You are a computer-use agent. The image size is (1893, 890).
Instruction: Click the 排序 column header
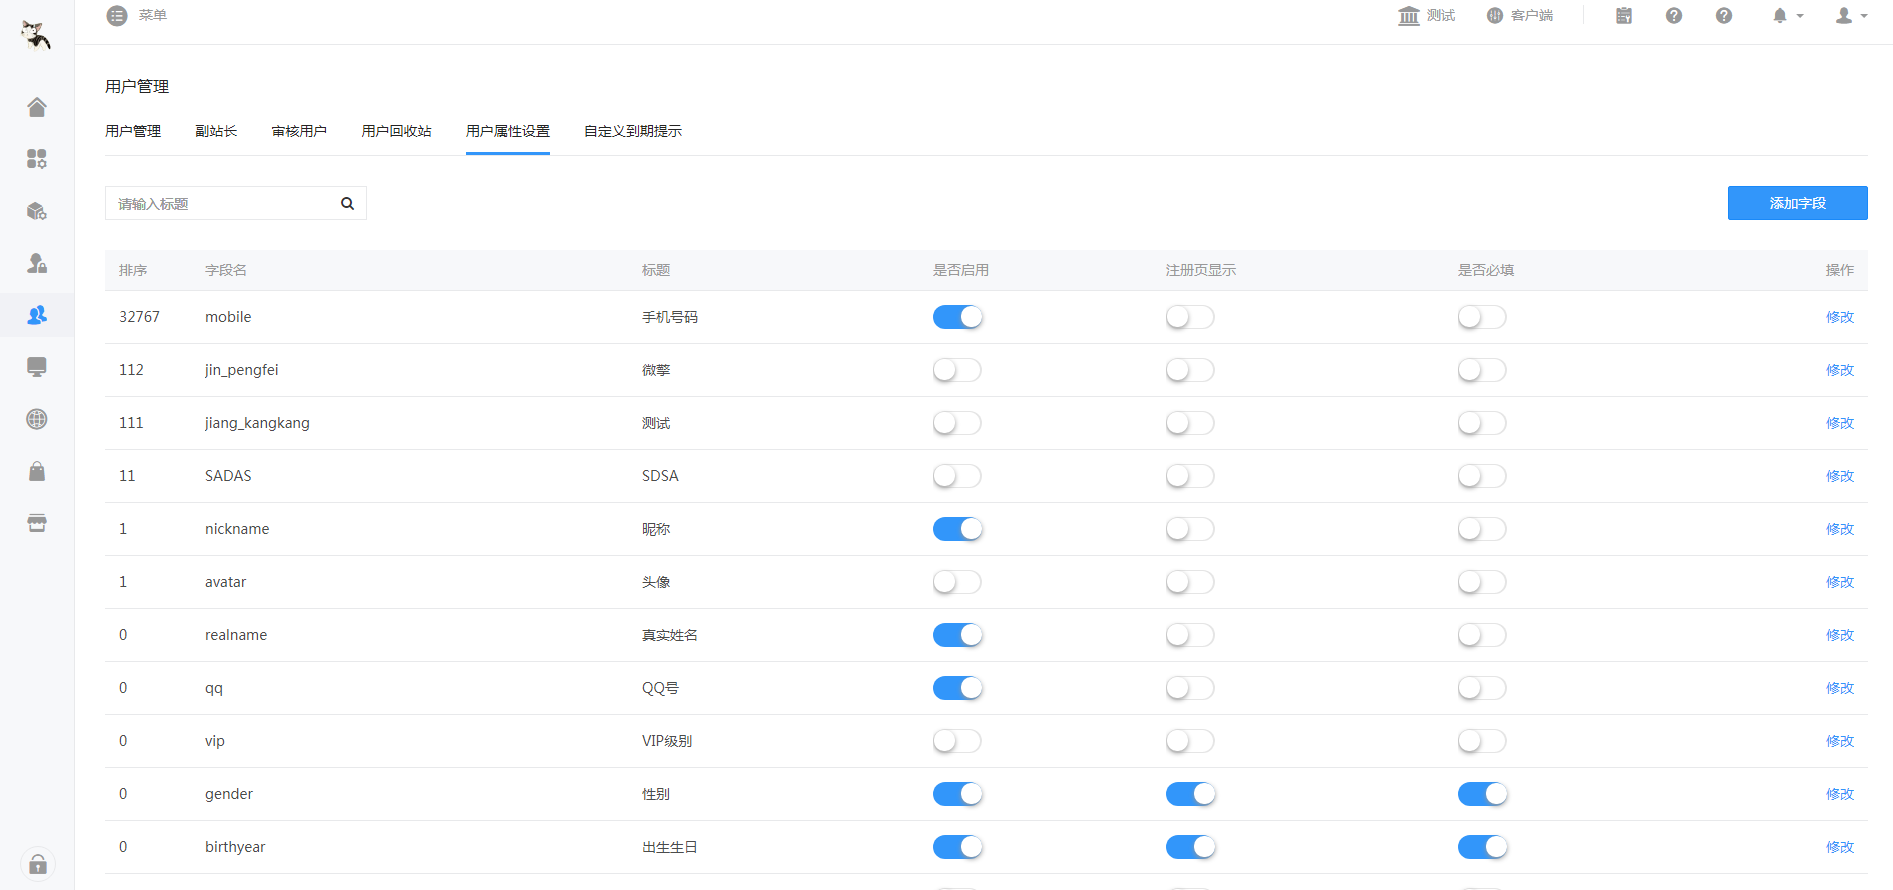click(x=133, y=270)
